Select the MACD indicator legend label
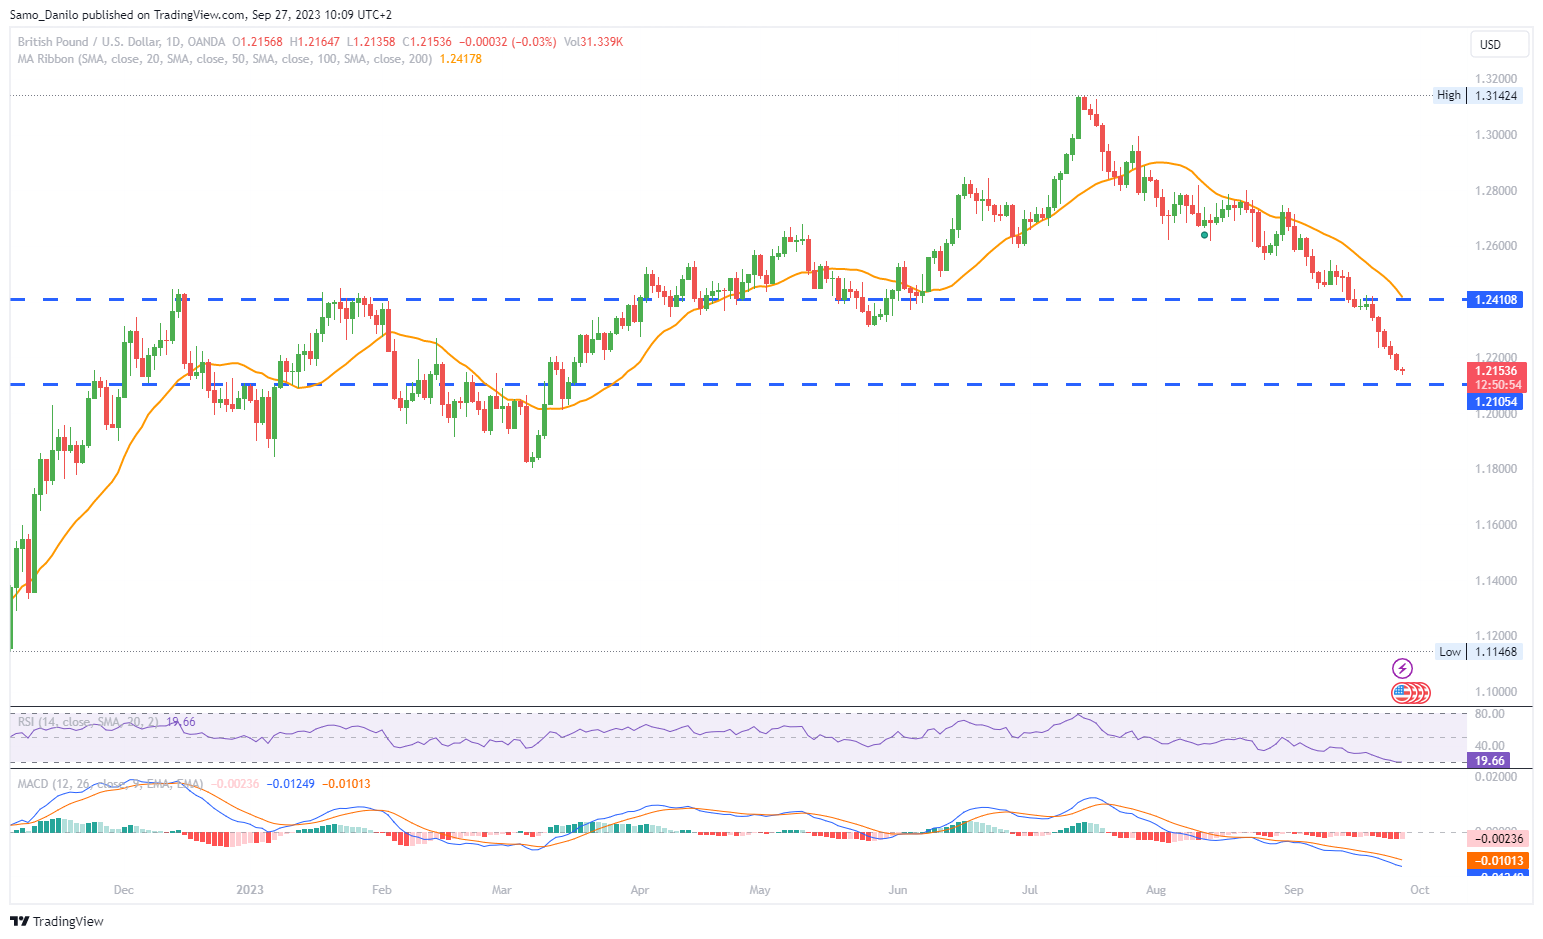Viewport: 1543px width, 939px height. (x=110, y=783)
